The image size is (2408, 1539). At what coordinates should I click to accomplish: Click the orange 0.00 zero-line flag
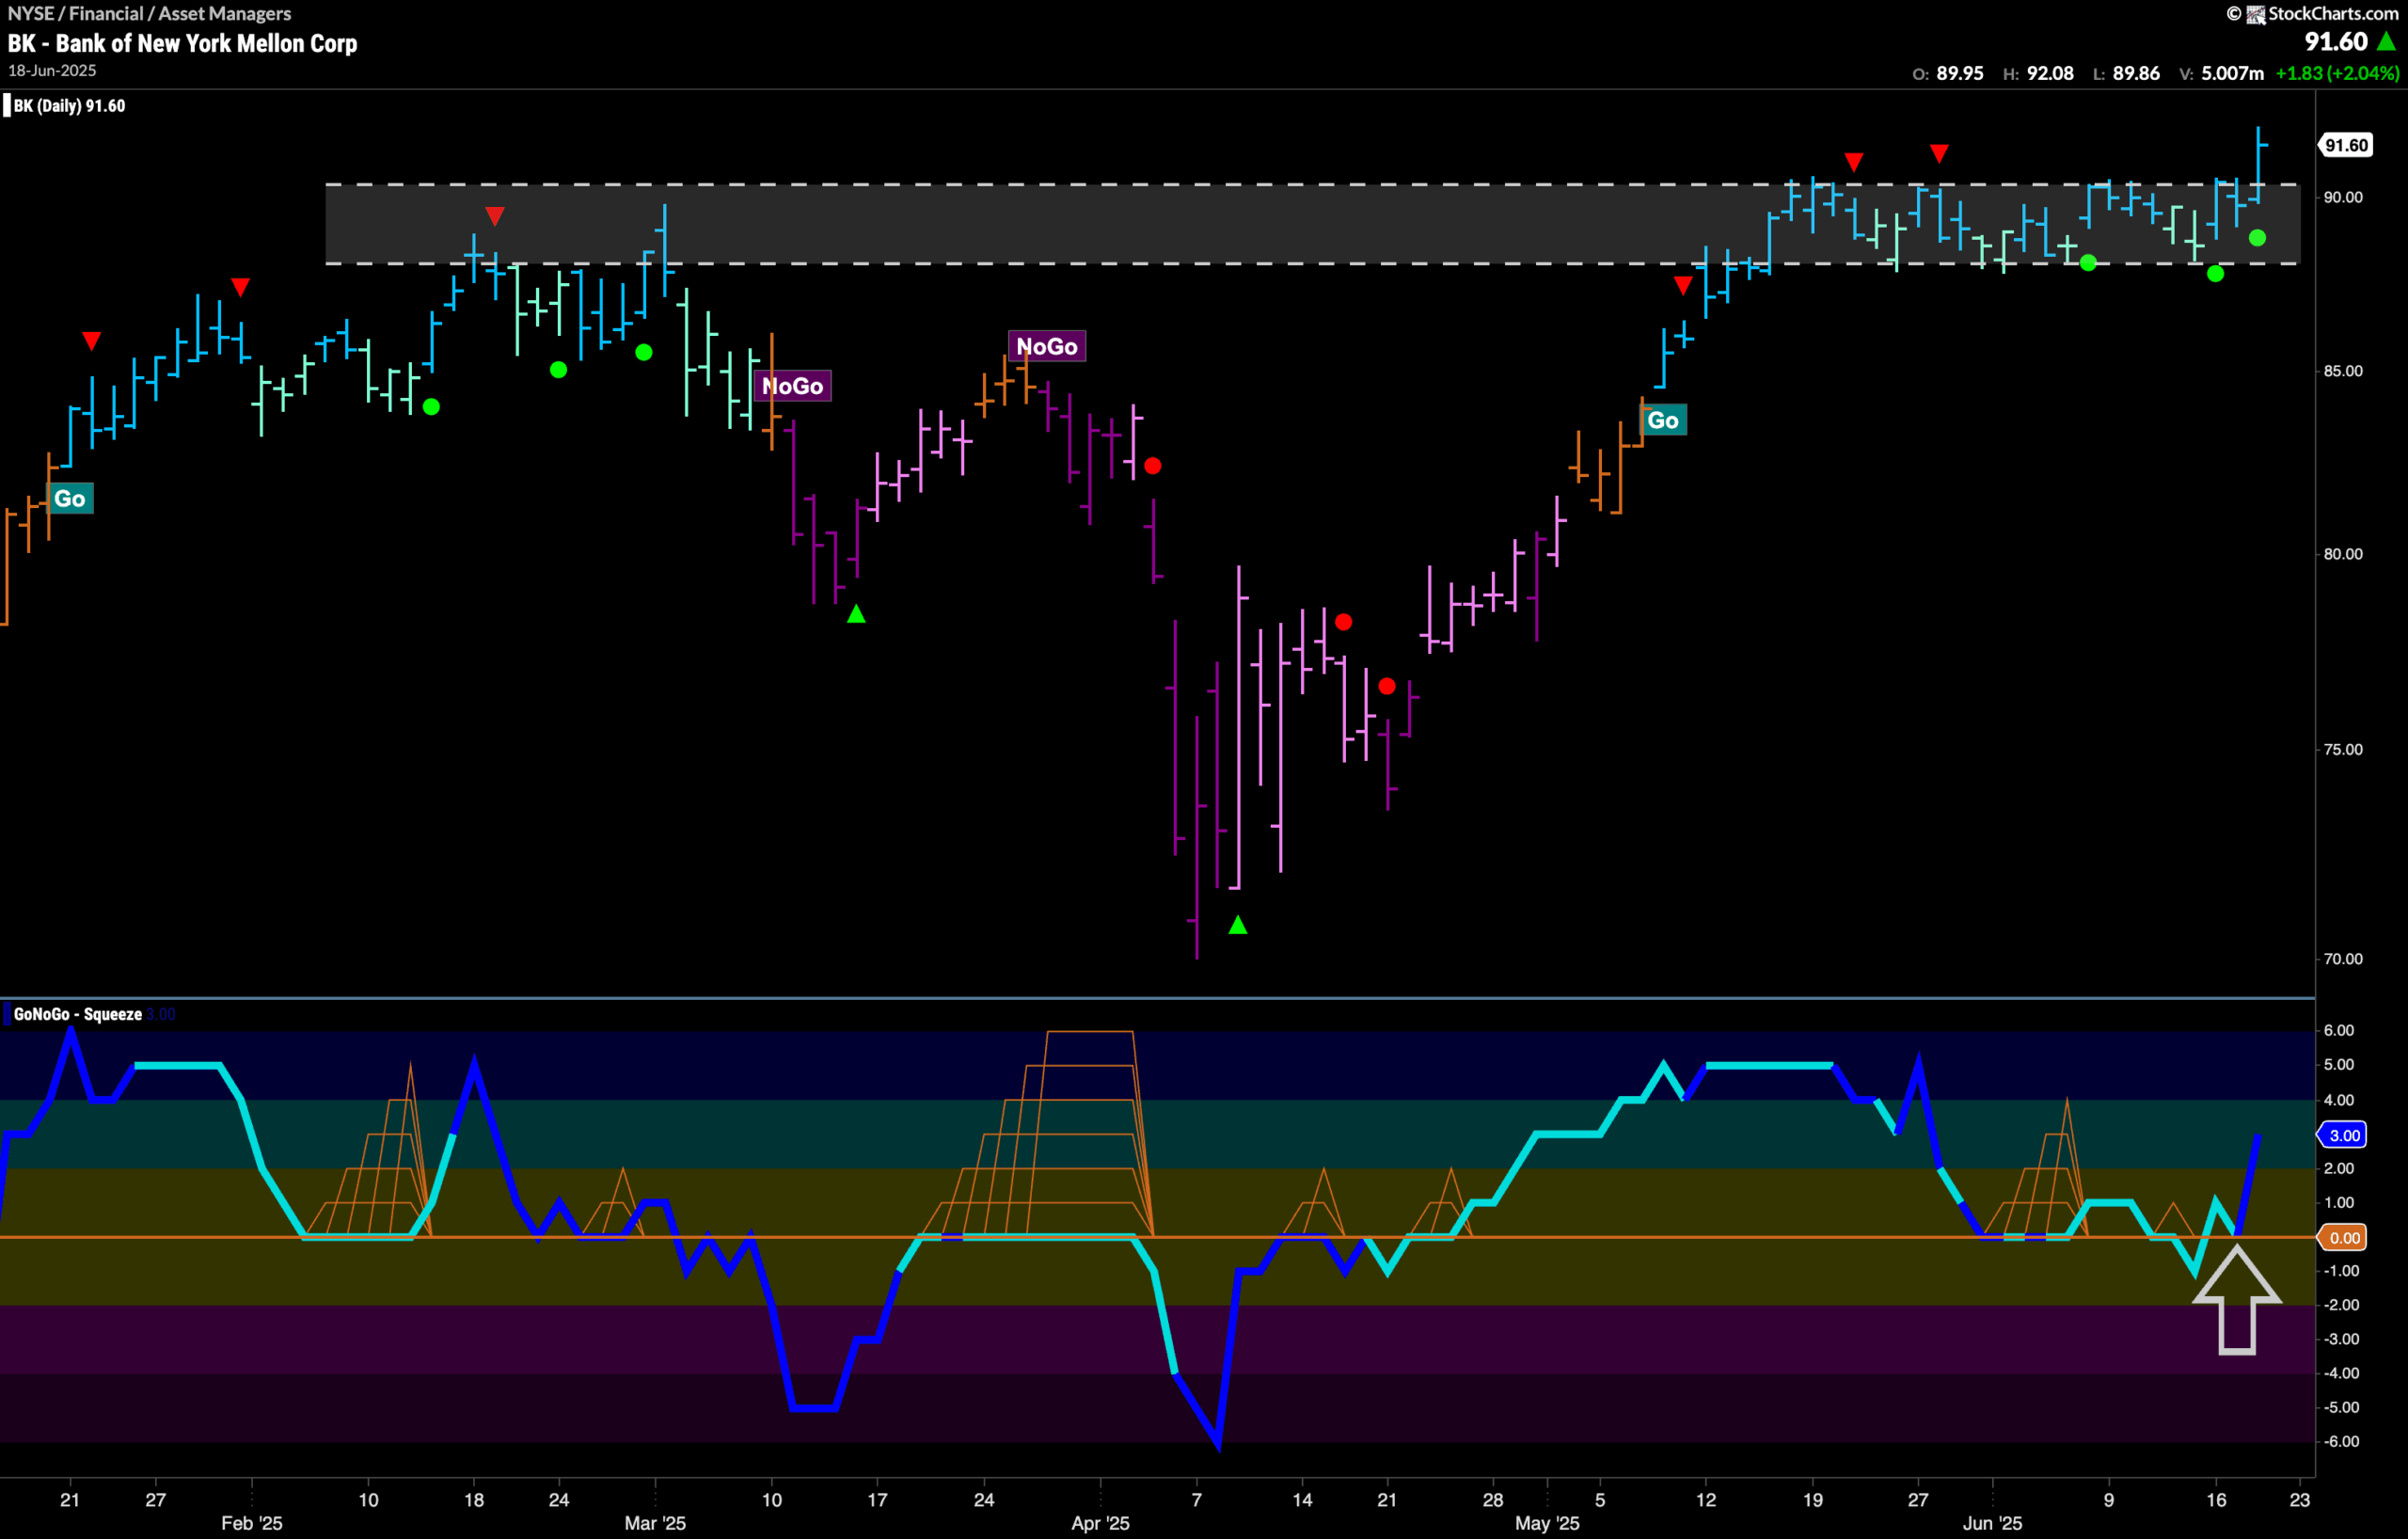2344,1238
